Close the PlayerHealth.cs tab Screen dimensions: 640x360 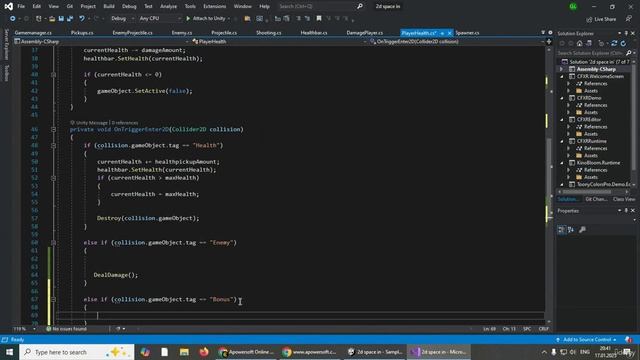click(449, 33)
